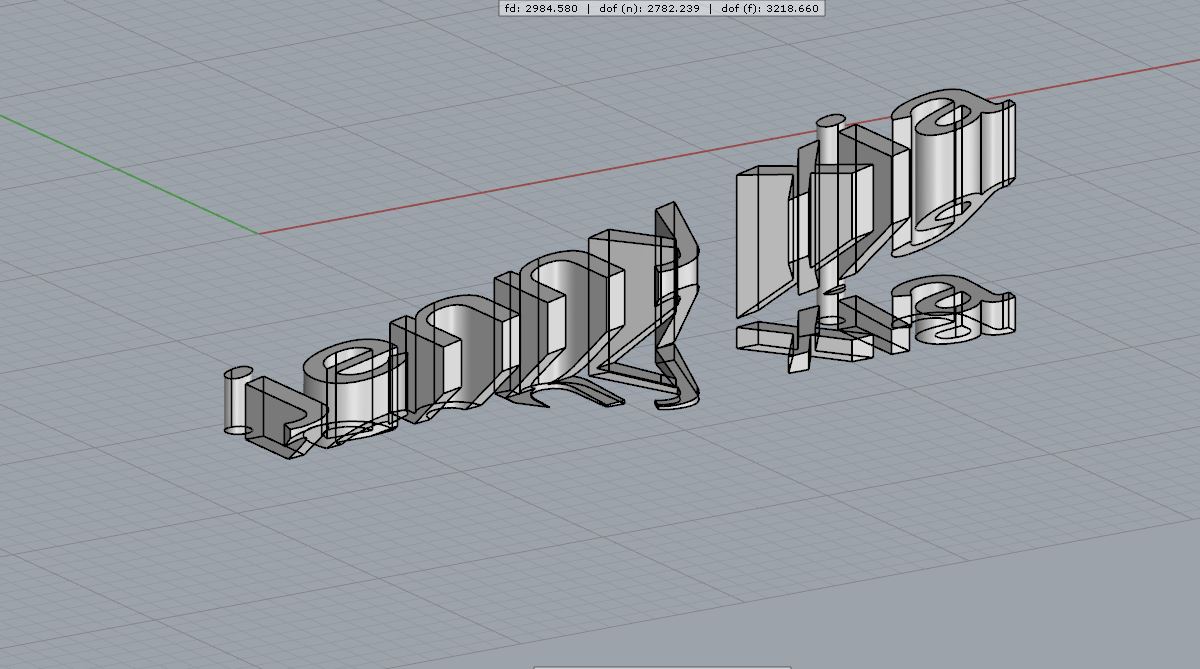Click the origin where red and green axes meet
The height and width of the screenshot is (669, 1200).
(259, 233)
